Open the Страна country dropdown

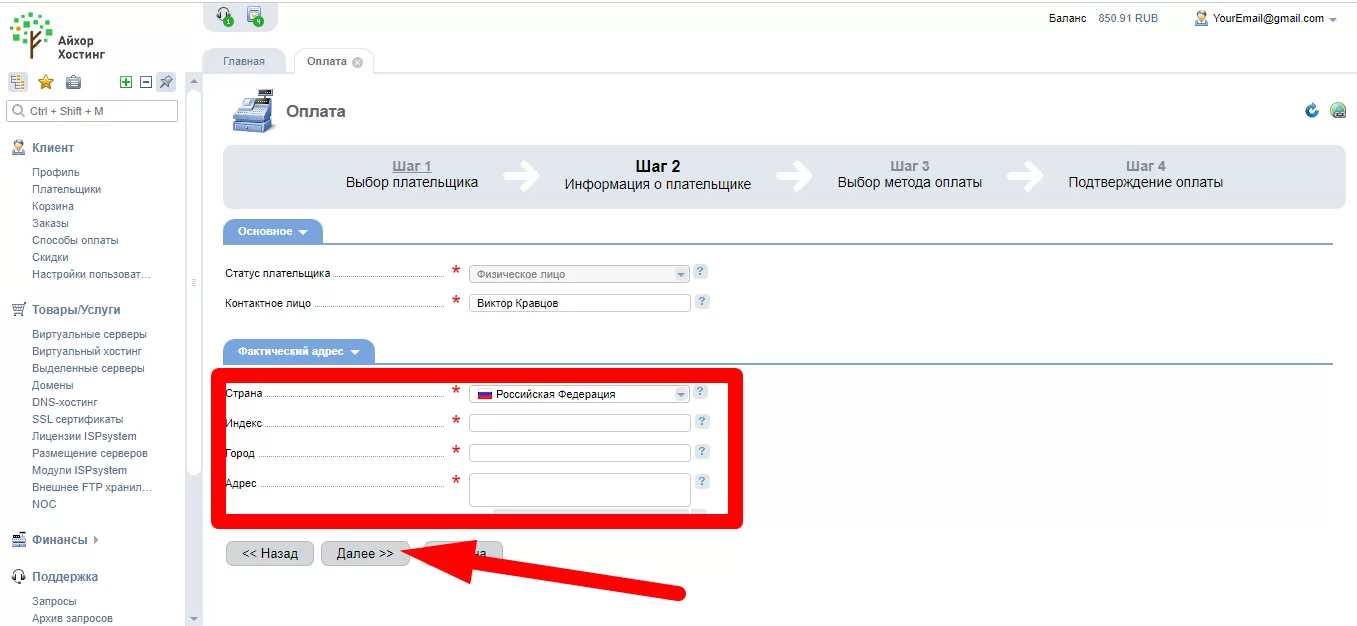point(580,394)
